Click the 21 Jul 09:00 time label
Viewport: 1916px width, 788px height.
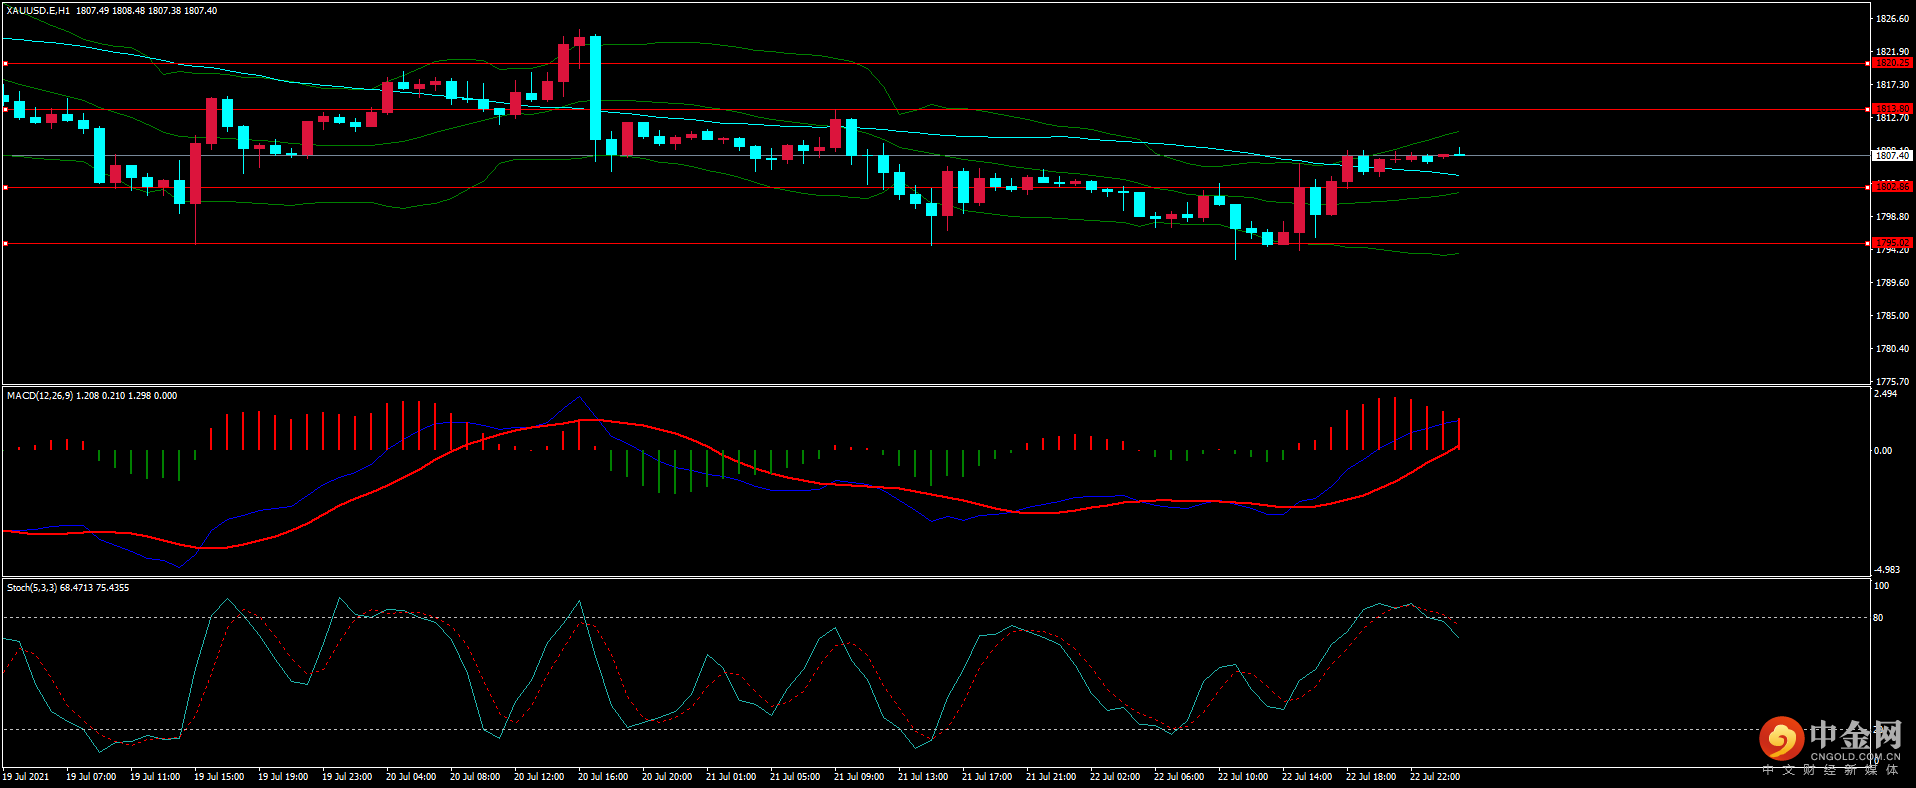tap(859, 777)
